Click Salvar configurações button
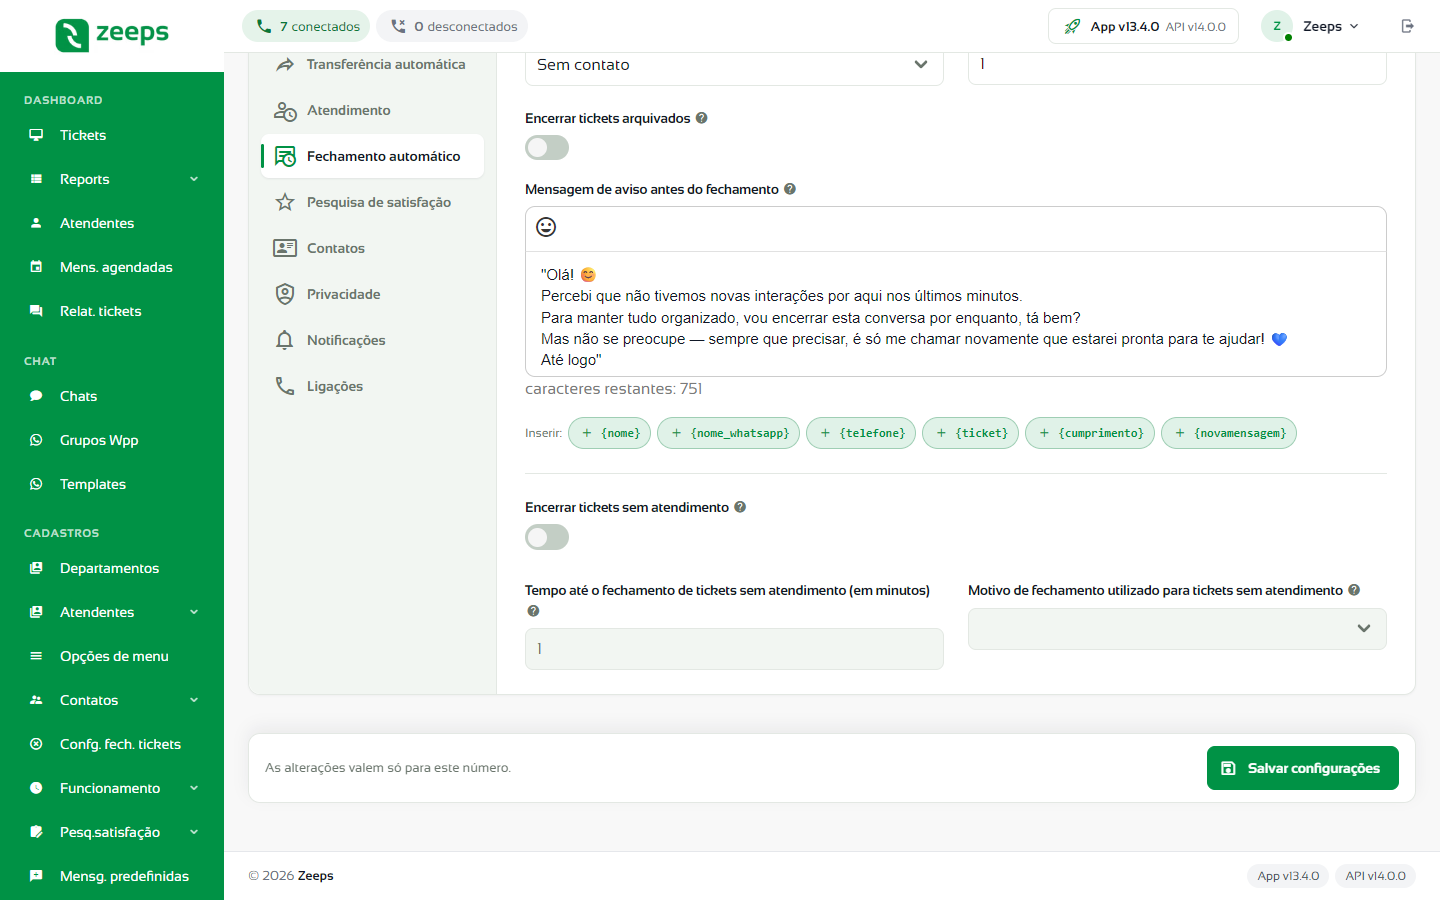This screenshot has width=1440, height=900. click(x=1303, y=768)
